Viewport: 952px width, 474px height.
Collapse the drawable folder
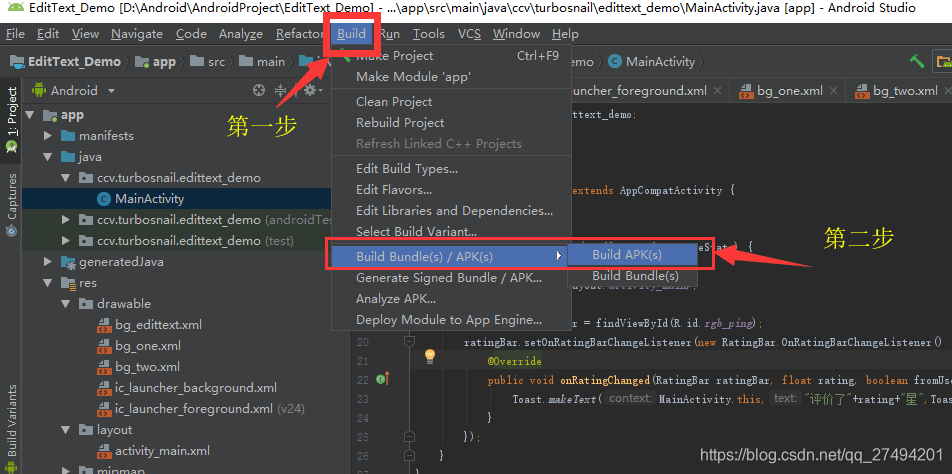[x=66, y=303]
